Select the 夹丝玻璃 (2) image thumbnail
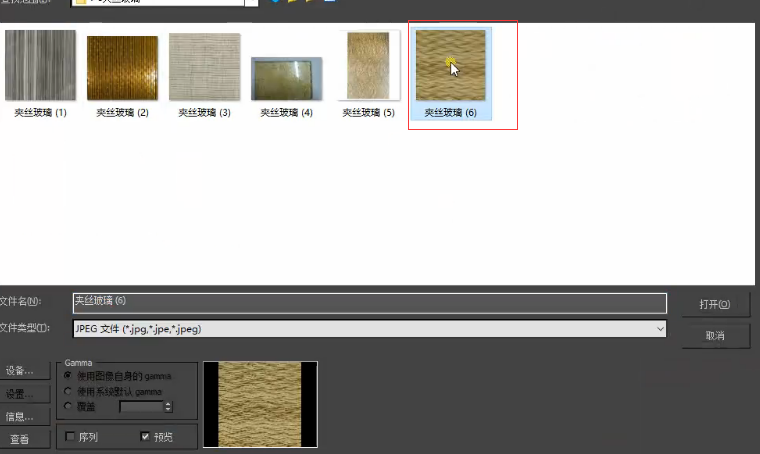 click(122, 68)
